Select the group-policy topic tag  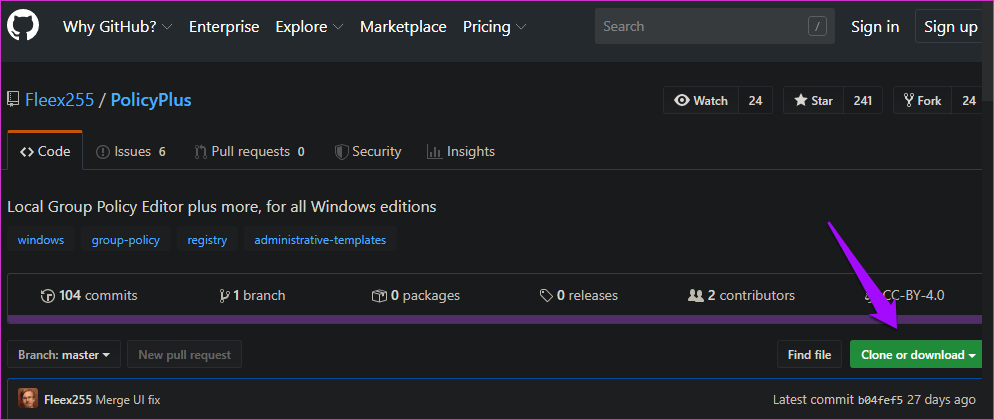click(125, 240)
